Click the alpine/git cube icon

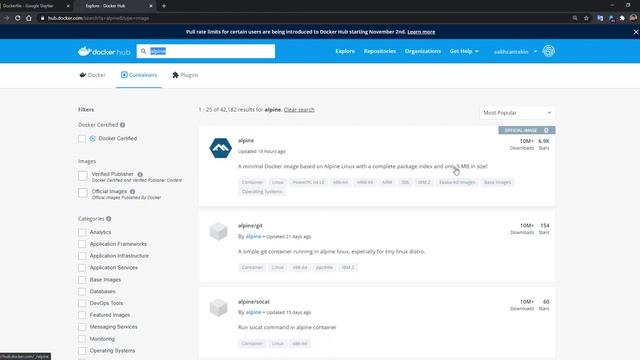click(218, 231)
